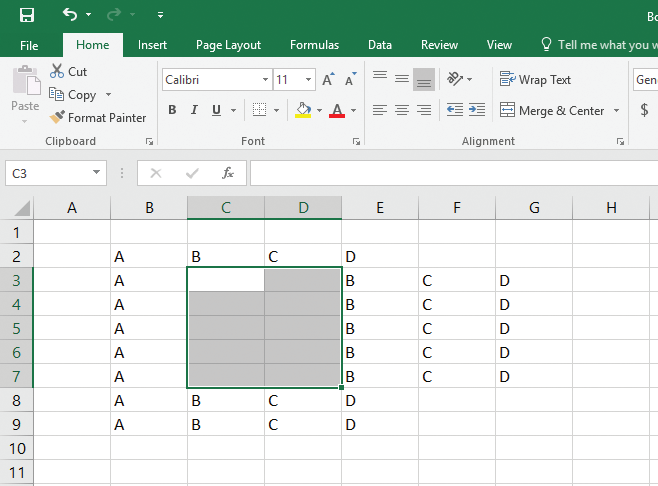Image resolution: width=658 pixels, height=486 pixels.
Task: Open the Font Color dropdown arrow
Action: click(353, 110)
